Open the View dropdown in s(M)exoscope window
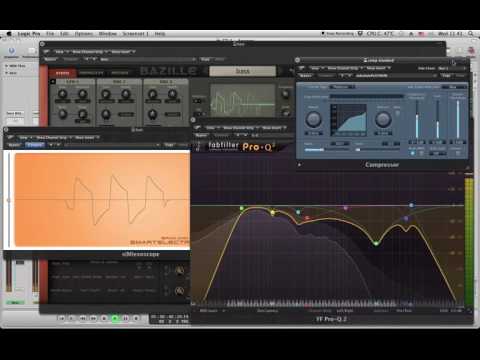Image resolution: width=480 pixels, height=360 pixels. click(24, 137)
